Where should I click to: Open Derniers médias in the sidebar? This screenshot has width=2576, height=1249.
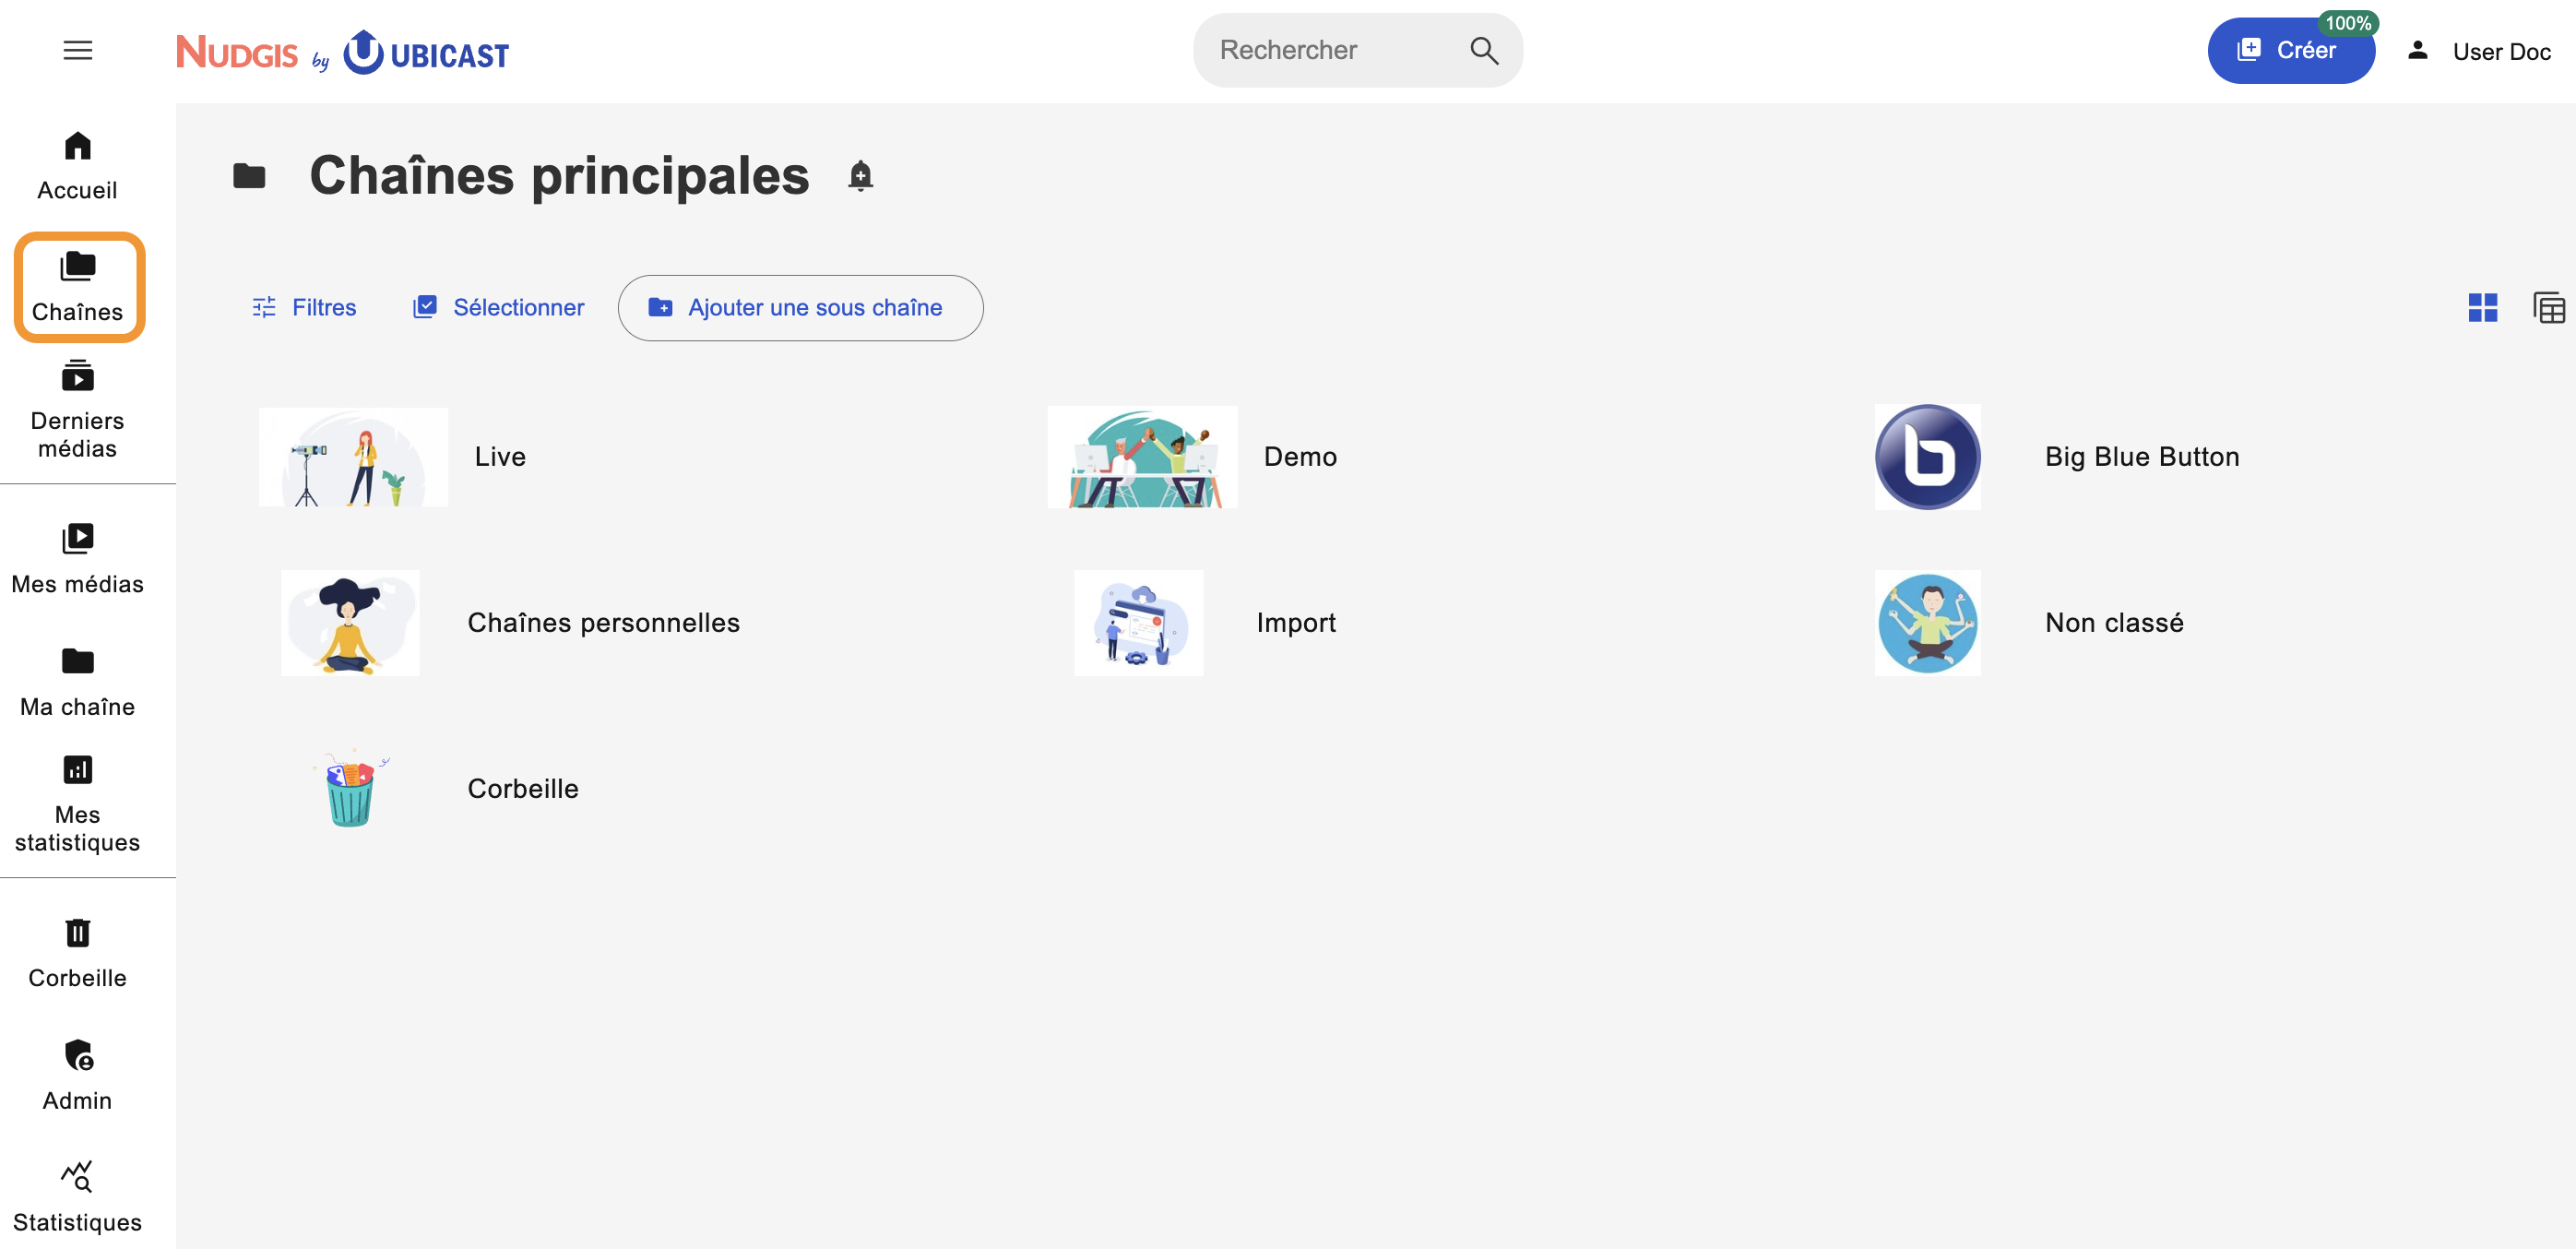coord(77,410)
